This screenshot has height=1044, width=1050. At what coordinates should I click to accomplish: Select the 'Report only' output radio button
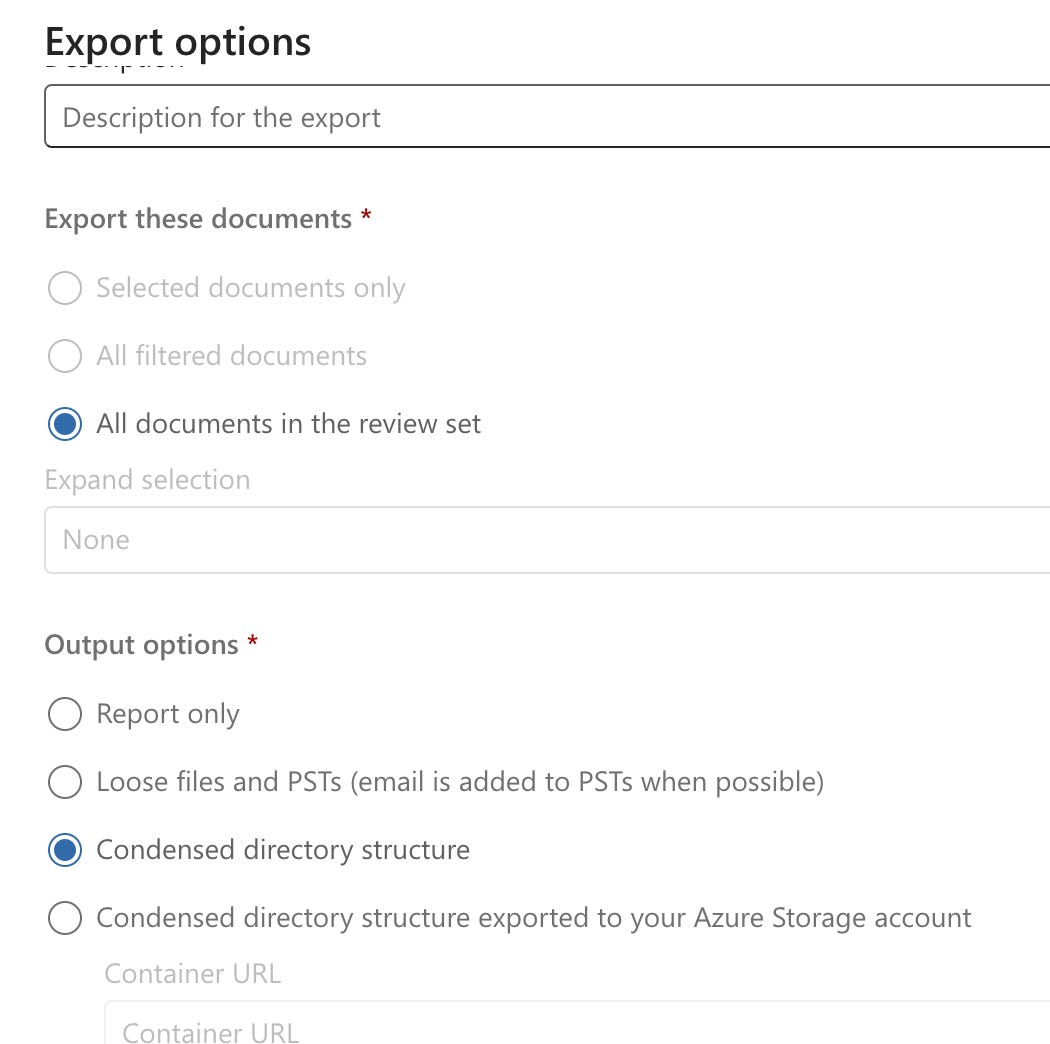click(x=65, y=714)
